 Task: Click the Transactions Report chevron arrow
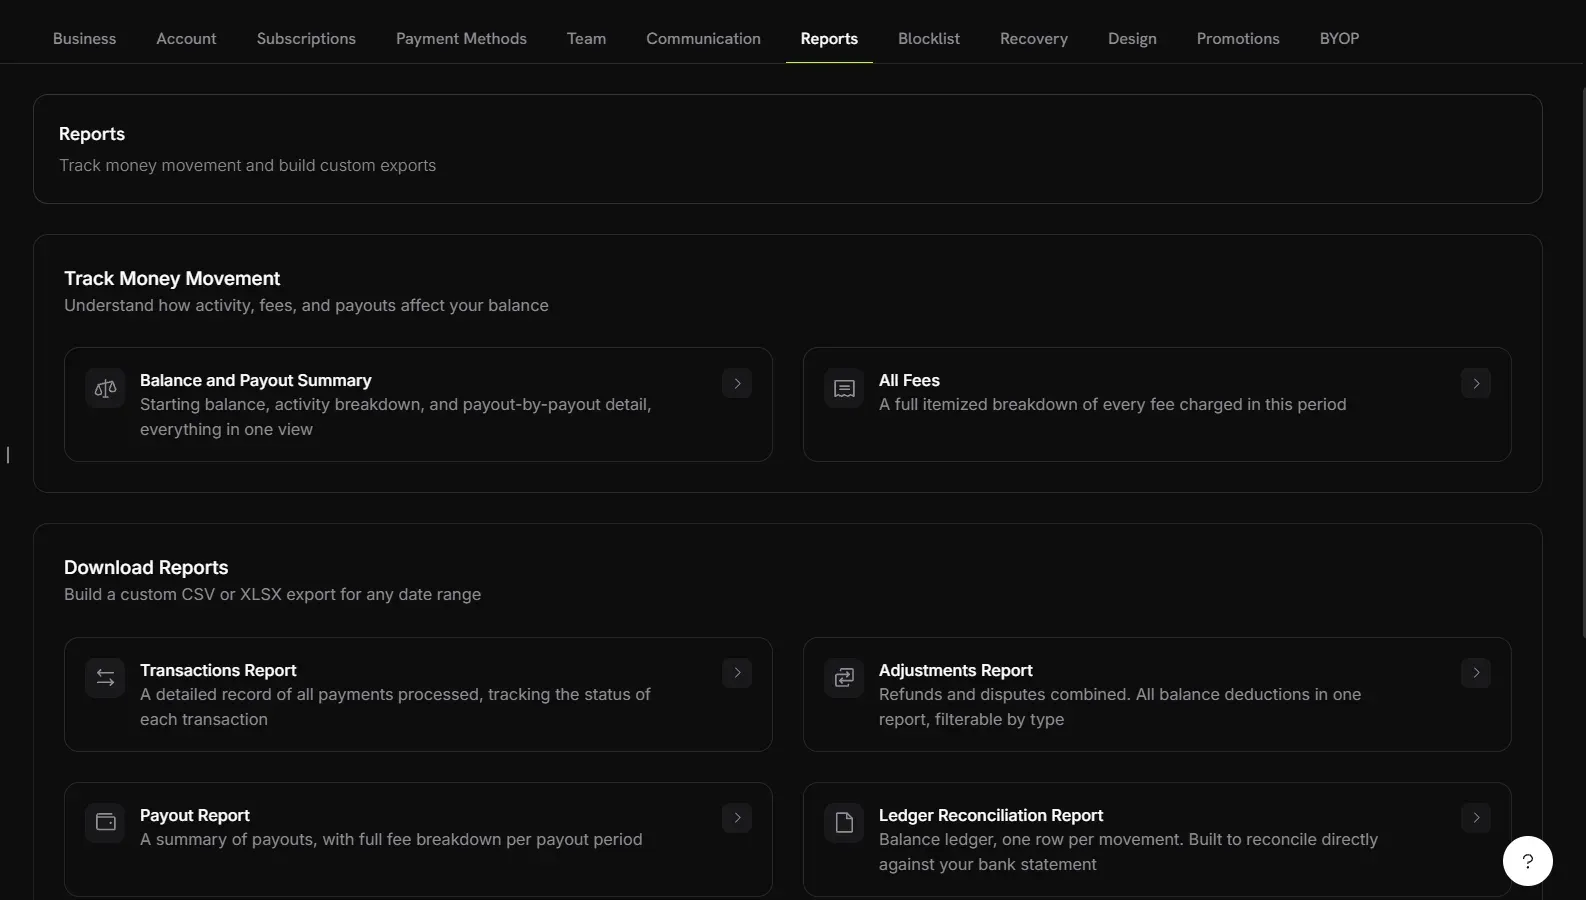tap(737, 673)
